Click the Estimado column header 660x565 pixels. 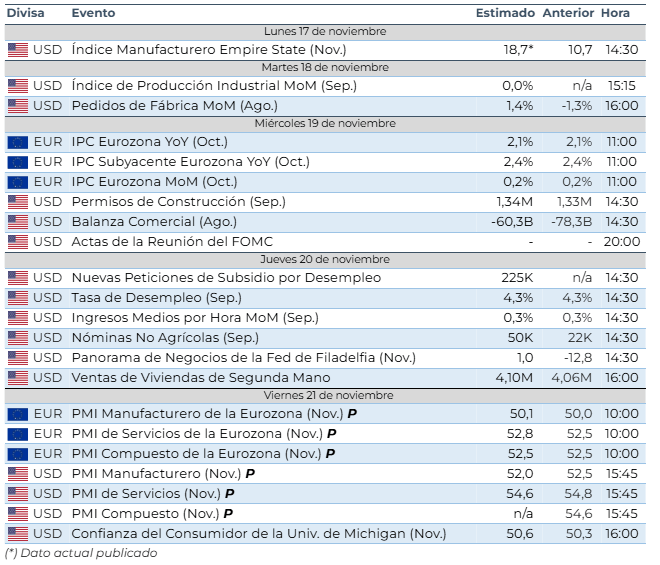tap(505, 13)
